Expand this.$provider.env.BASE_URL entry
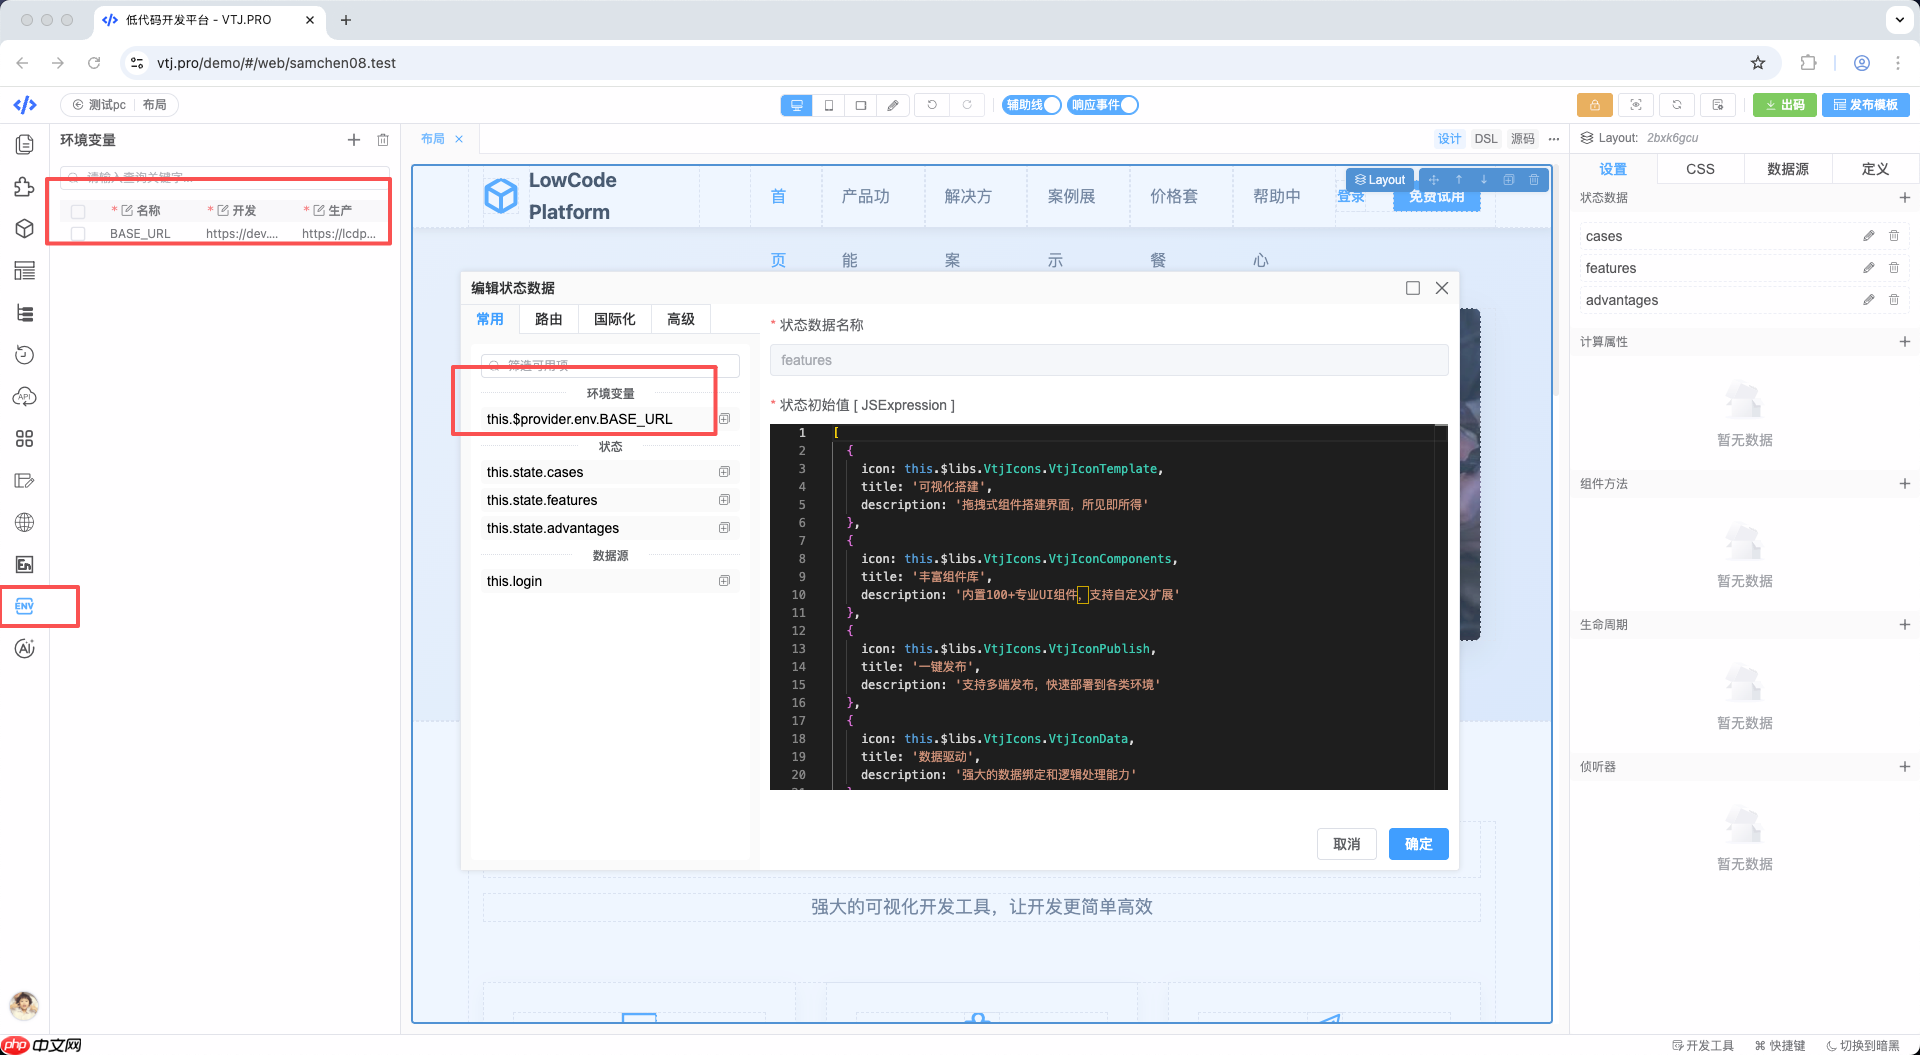 pyautogui.click(x=724, y=418)
